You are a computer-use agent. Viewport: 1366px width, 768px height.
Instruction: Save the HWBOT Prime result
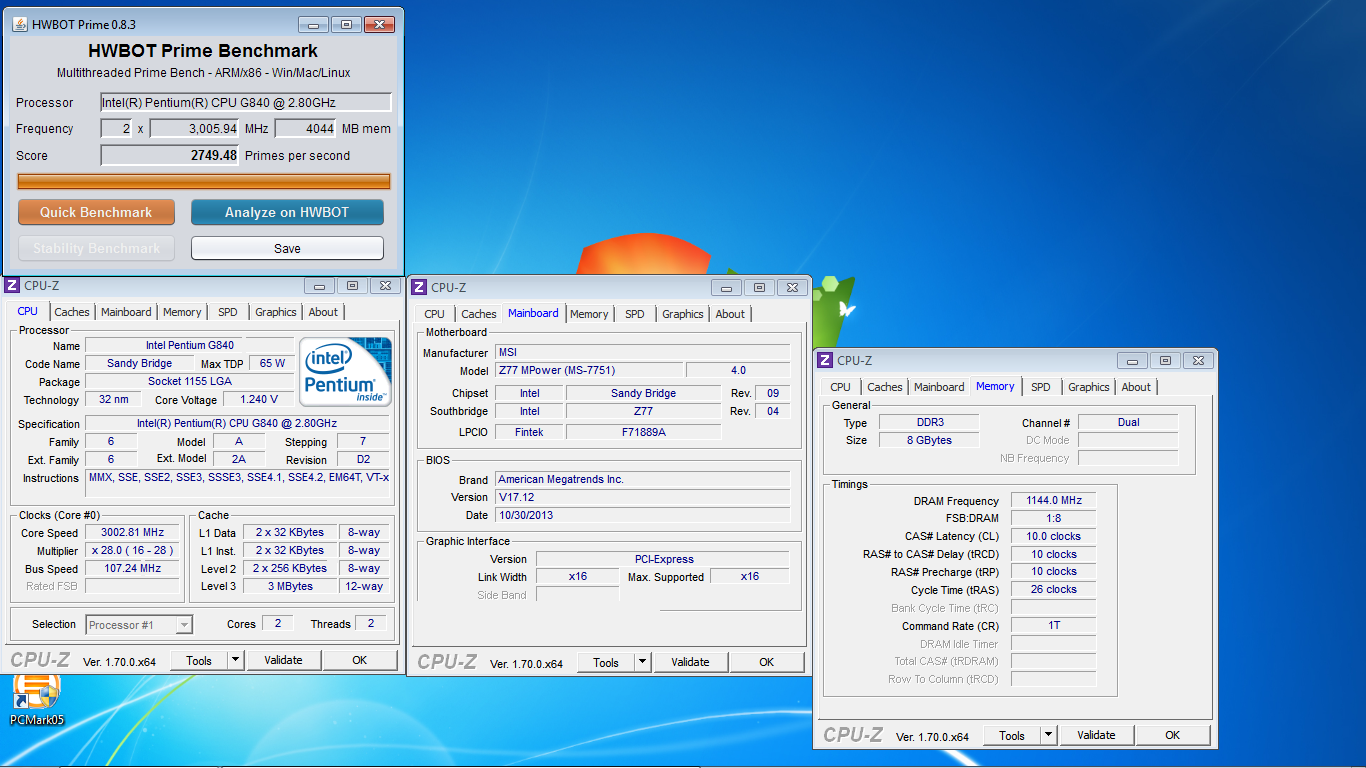[x=287, y=248]
